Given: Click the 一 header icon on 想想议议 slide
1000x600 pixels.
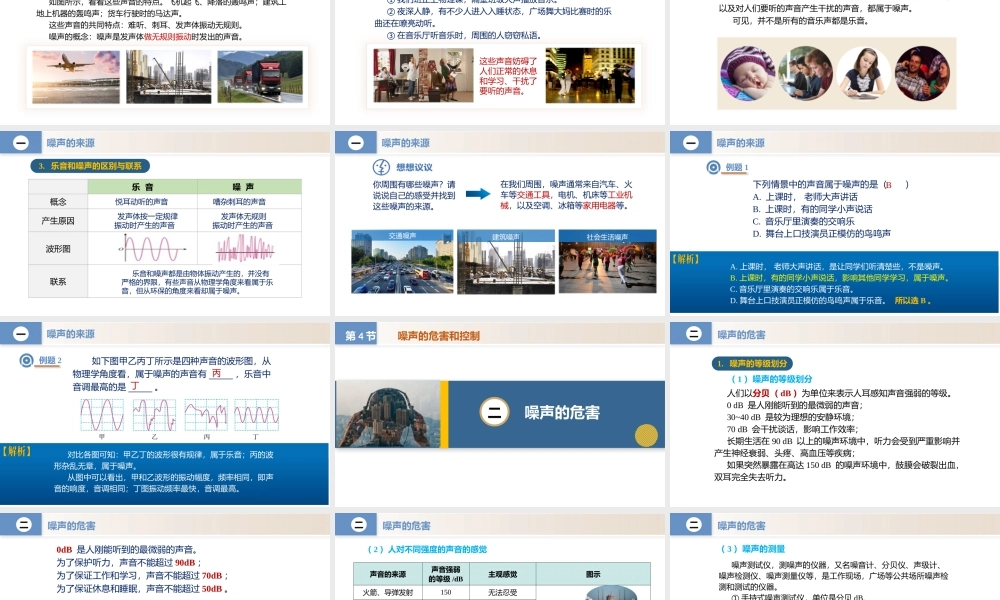Looking at the screenshot, I should point(356,143).
